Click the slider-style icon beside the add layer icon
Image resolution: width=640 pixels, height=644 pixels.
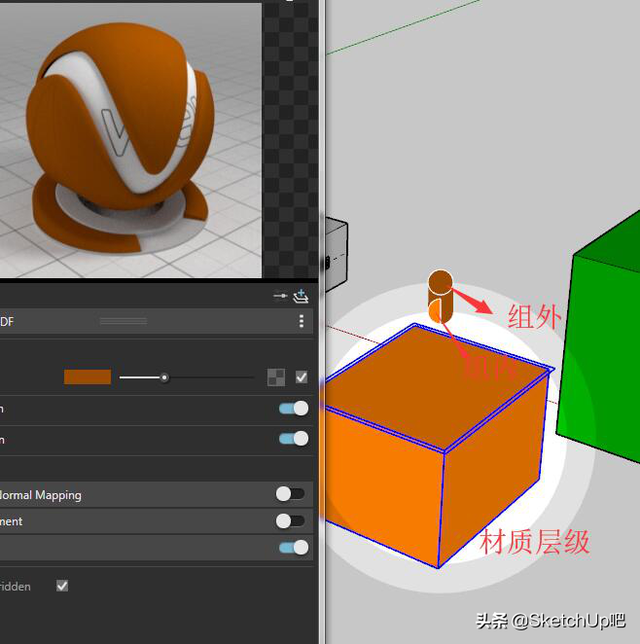tap(281, 296)
